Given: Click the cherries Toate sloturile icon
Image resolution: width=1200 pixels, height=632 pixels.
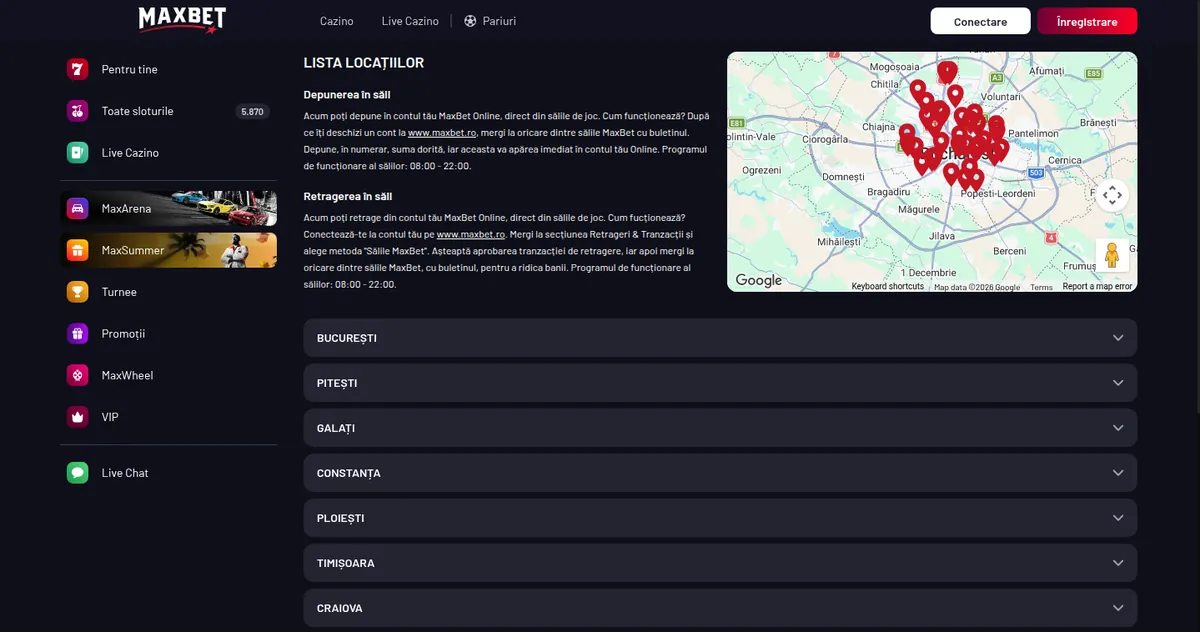Looking at the screenshot, I should (78, 111).
